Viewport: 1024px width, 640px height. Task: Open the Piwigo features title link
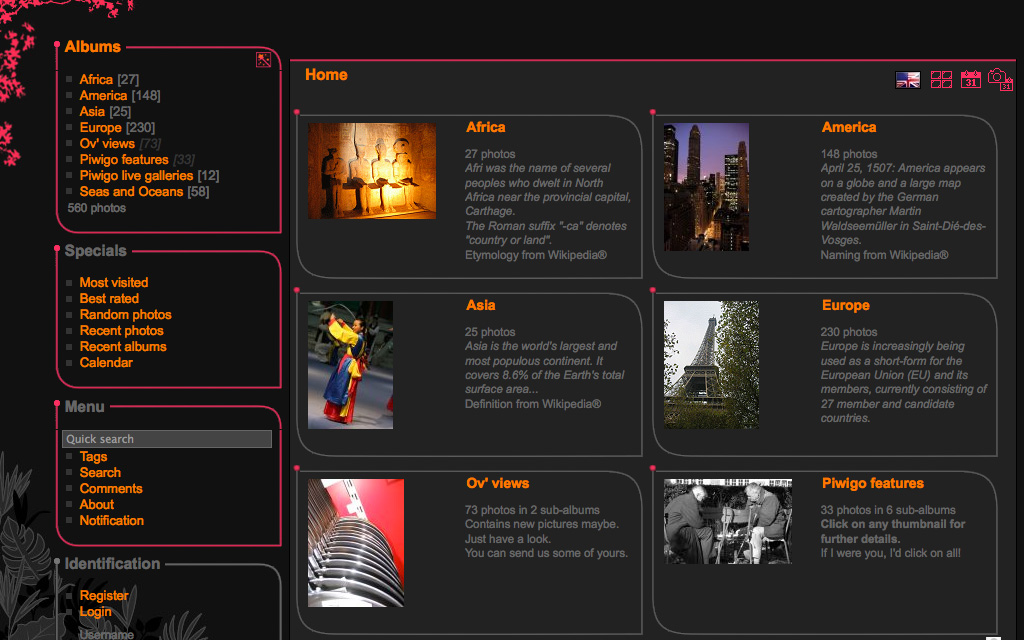coord(872,484)
